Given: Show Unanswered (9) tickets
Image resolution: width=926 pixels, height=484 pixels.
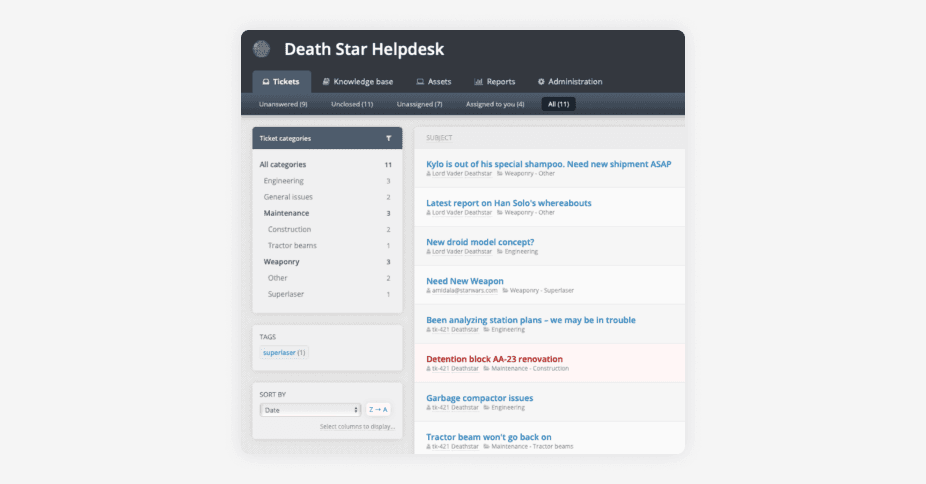Looking at the screenshot, I should [283, 104].
